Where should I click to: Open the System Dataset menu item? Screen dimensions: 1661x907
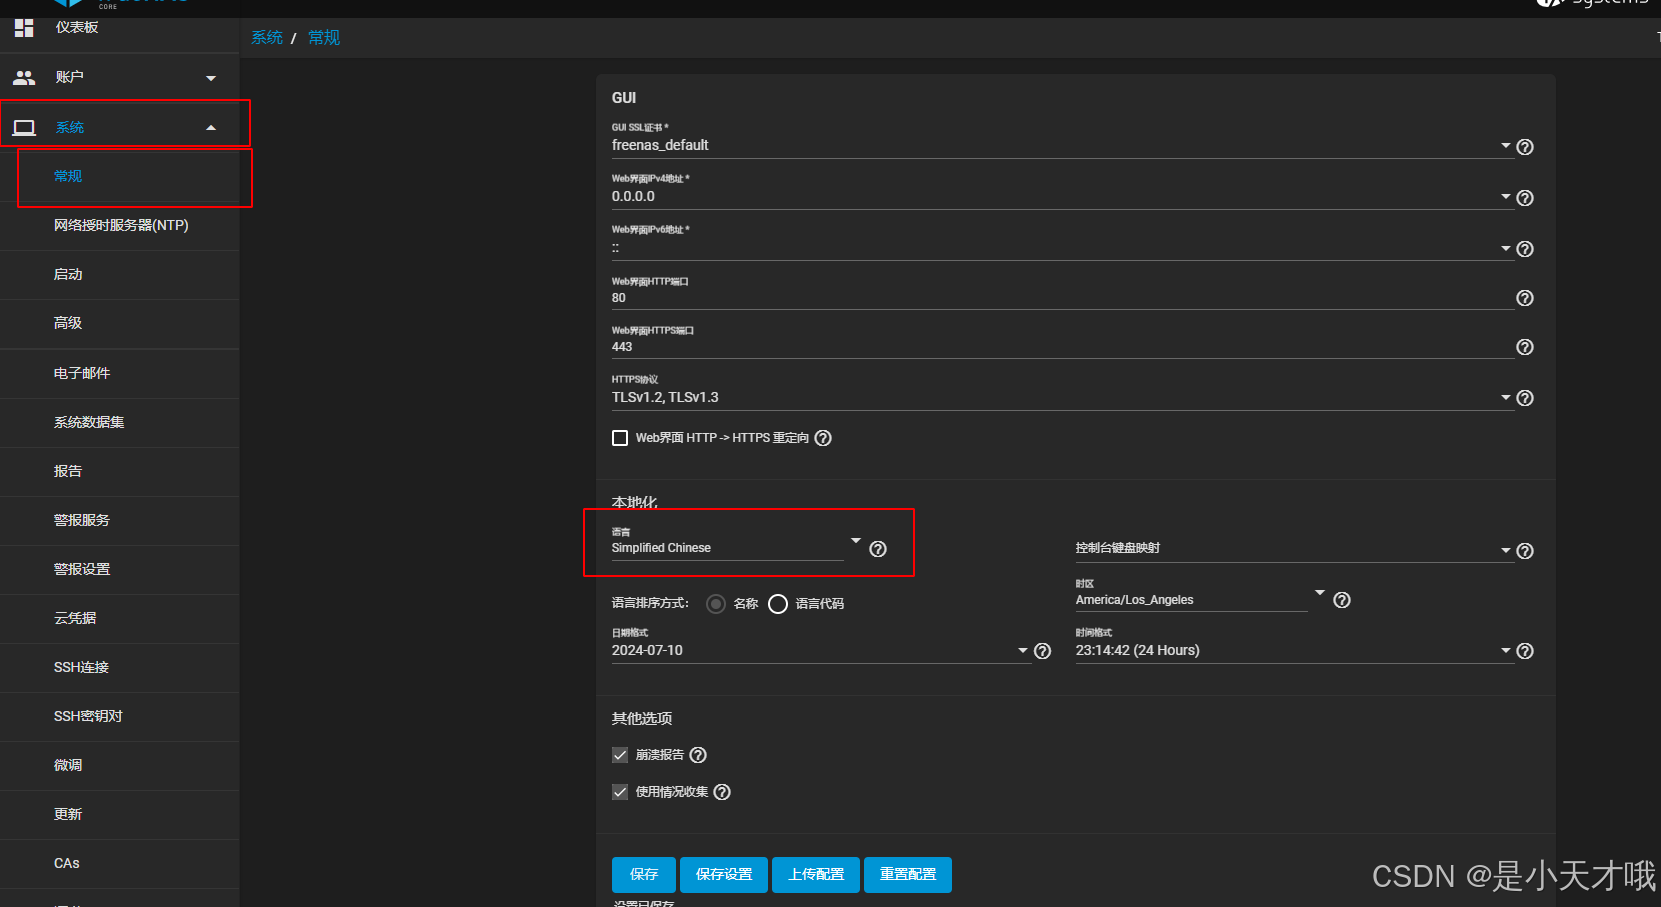(x=120, y=422)
